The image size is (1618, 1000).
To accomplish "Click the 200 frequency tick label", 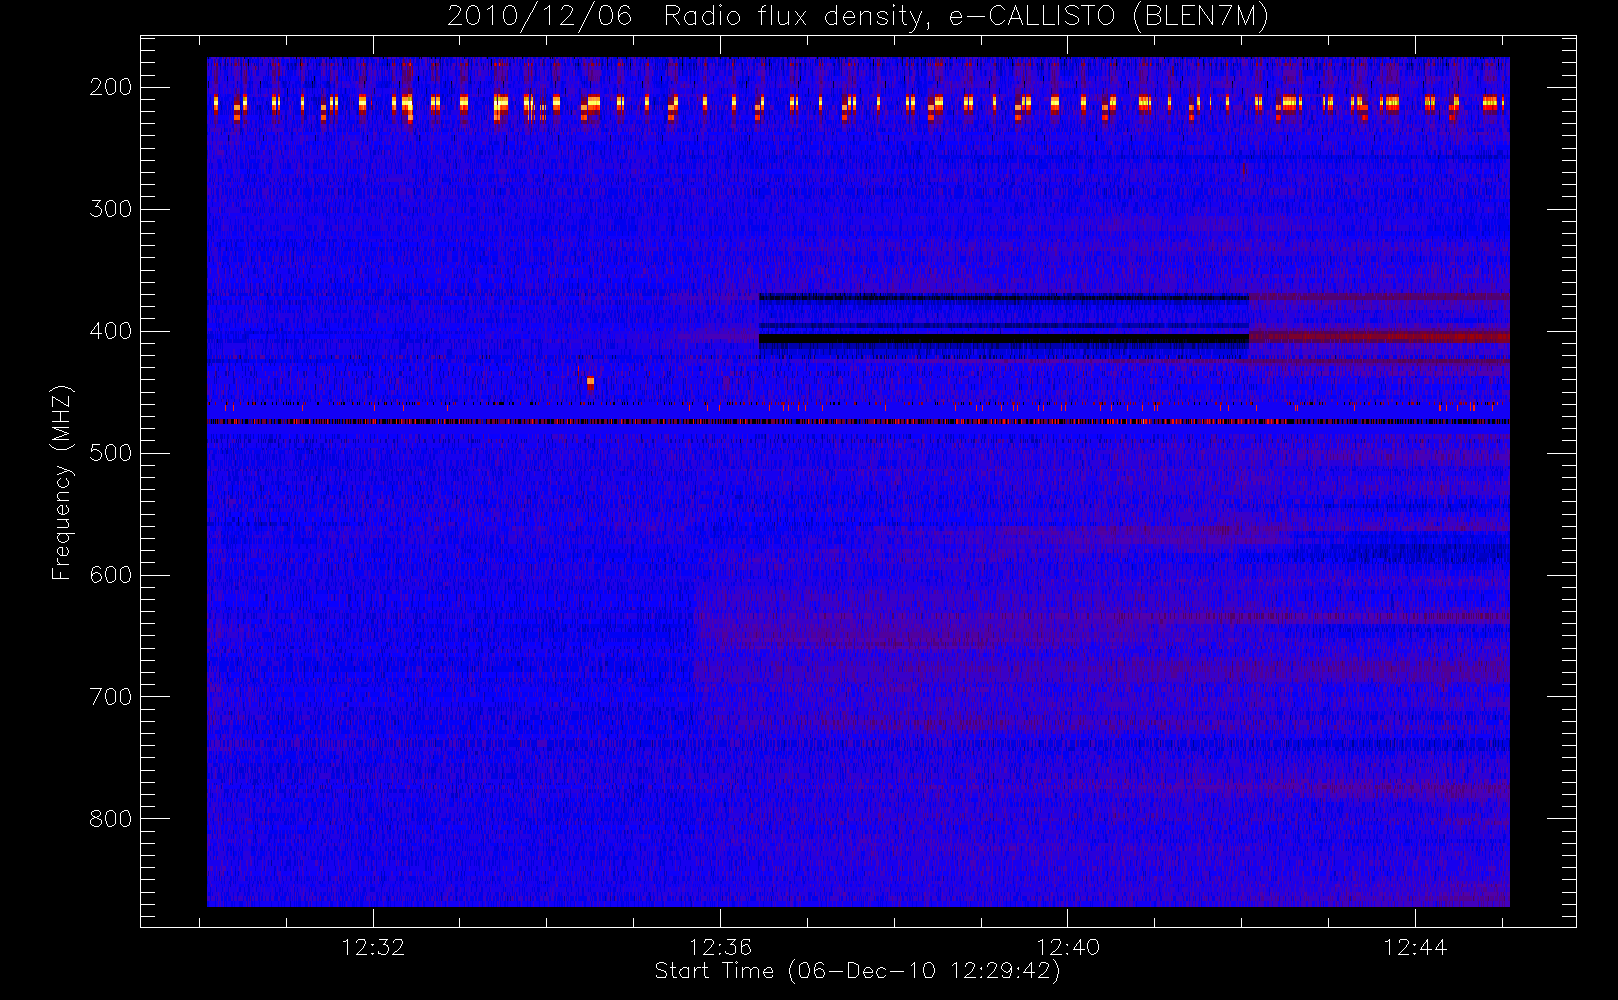I will pyautogui.click(x=111, y=87).
